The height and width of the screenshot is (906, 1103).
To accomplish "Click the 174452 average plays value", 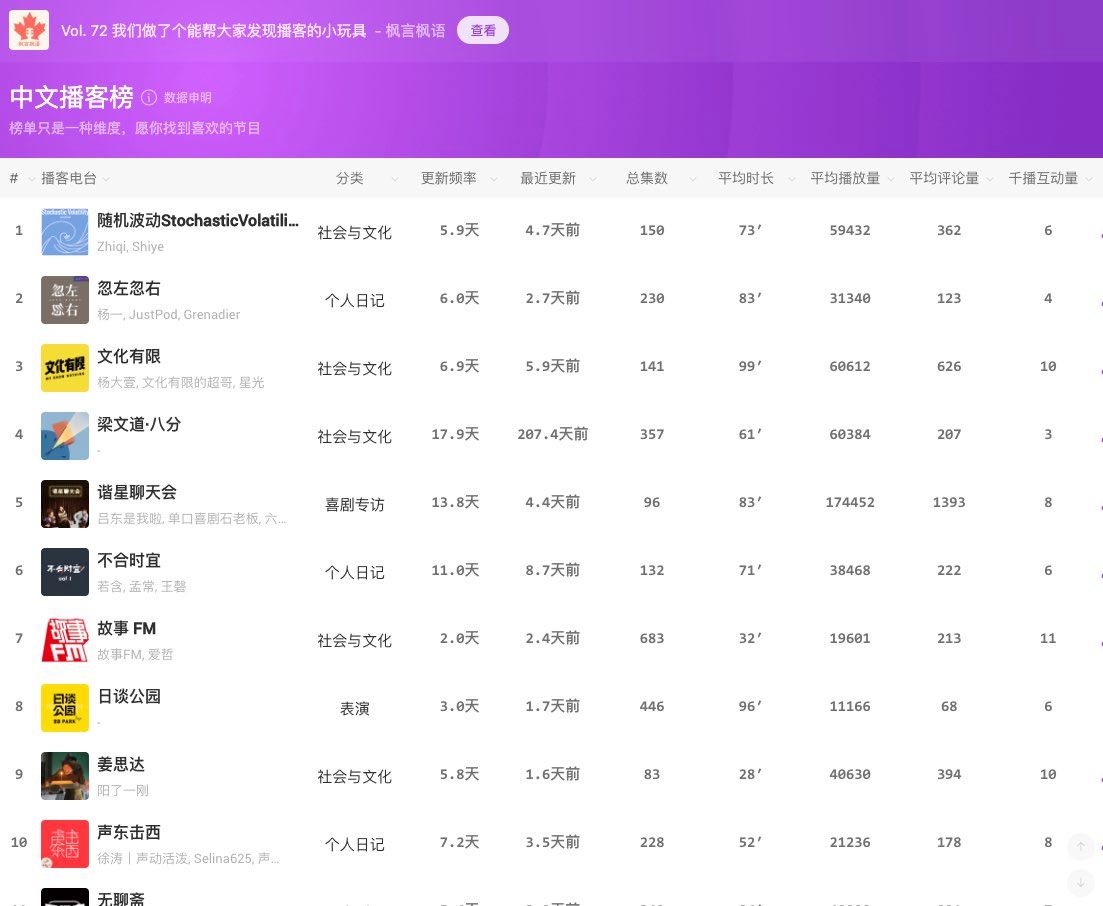I will [850, 502].
